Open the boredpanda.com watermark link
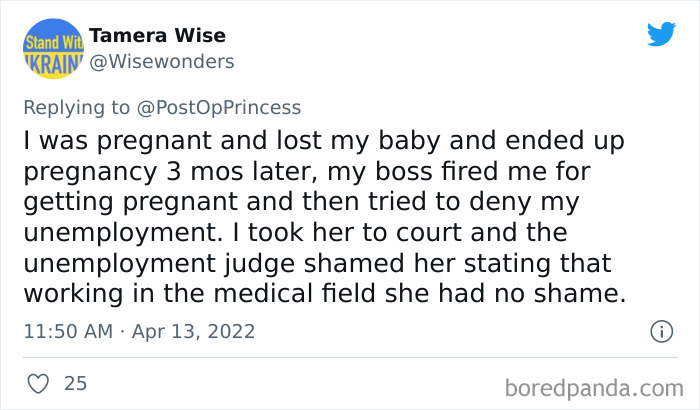Image resolution: width=700 pixels, height=410 pixels. point(595,385)
